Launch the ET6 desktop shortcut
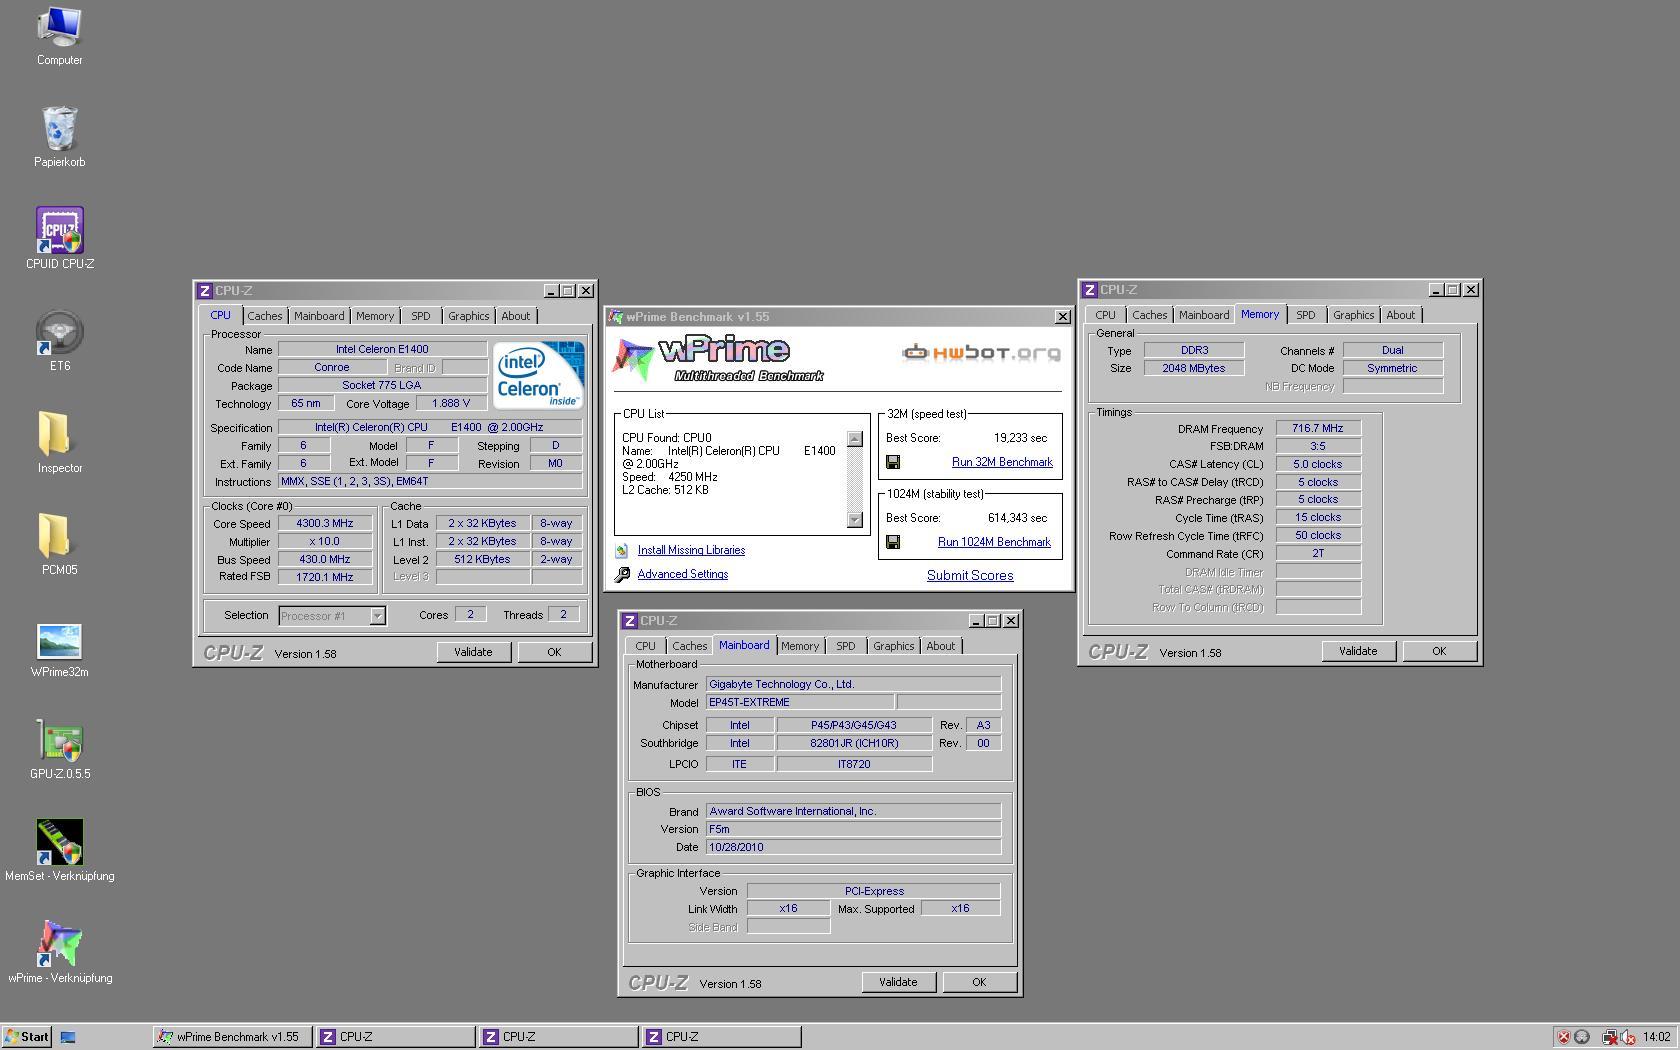 (59, 341)
